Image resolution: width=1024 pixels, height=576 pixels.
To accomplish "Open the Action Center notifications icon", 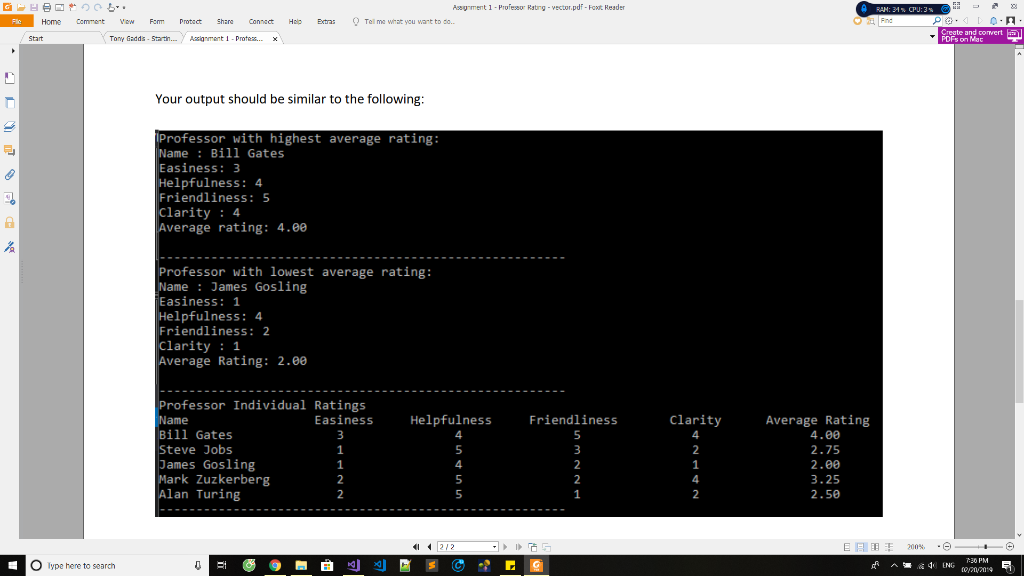I will (x=1007, y=566).
